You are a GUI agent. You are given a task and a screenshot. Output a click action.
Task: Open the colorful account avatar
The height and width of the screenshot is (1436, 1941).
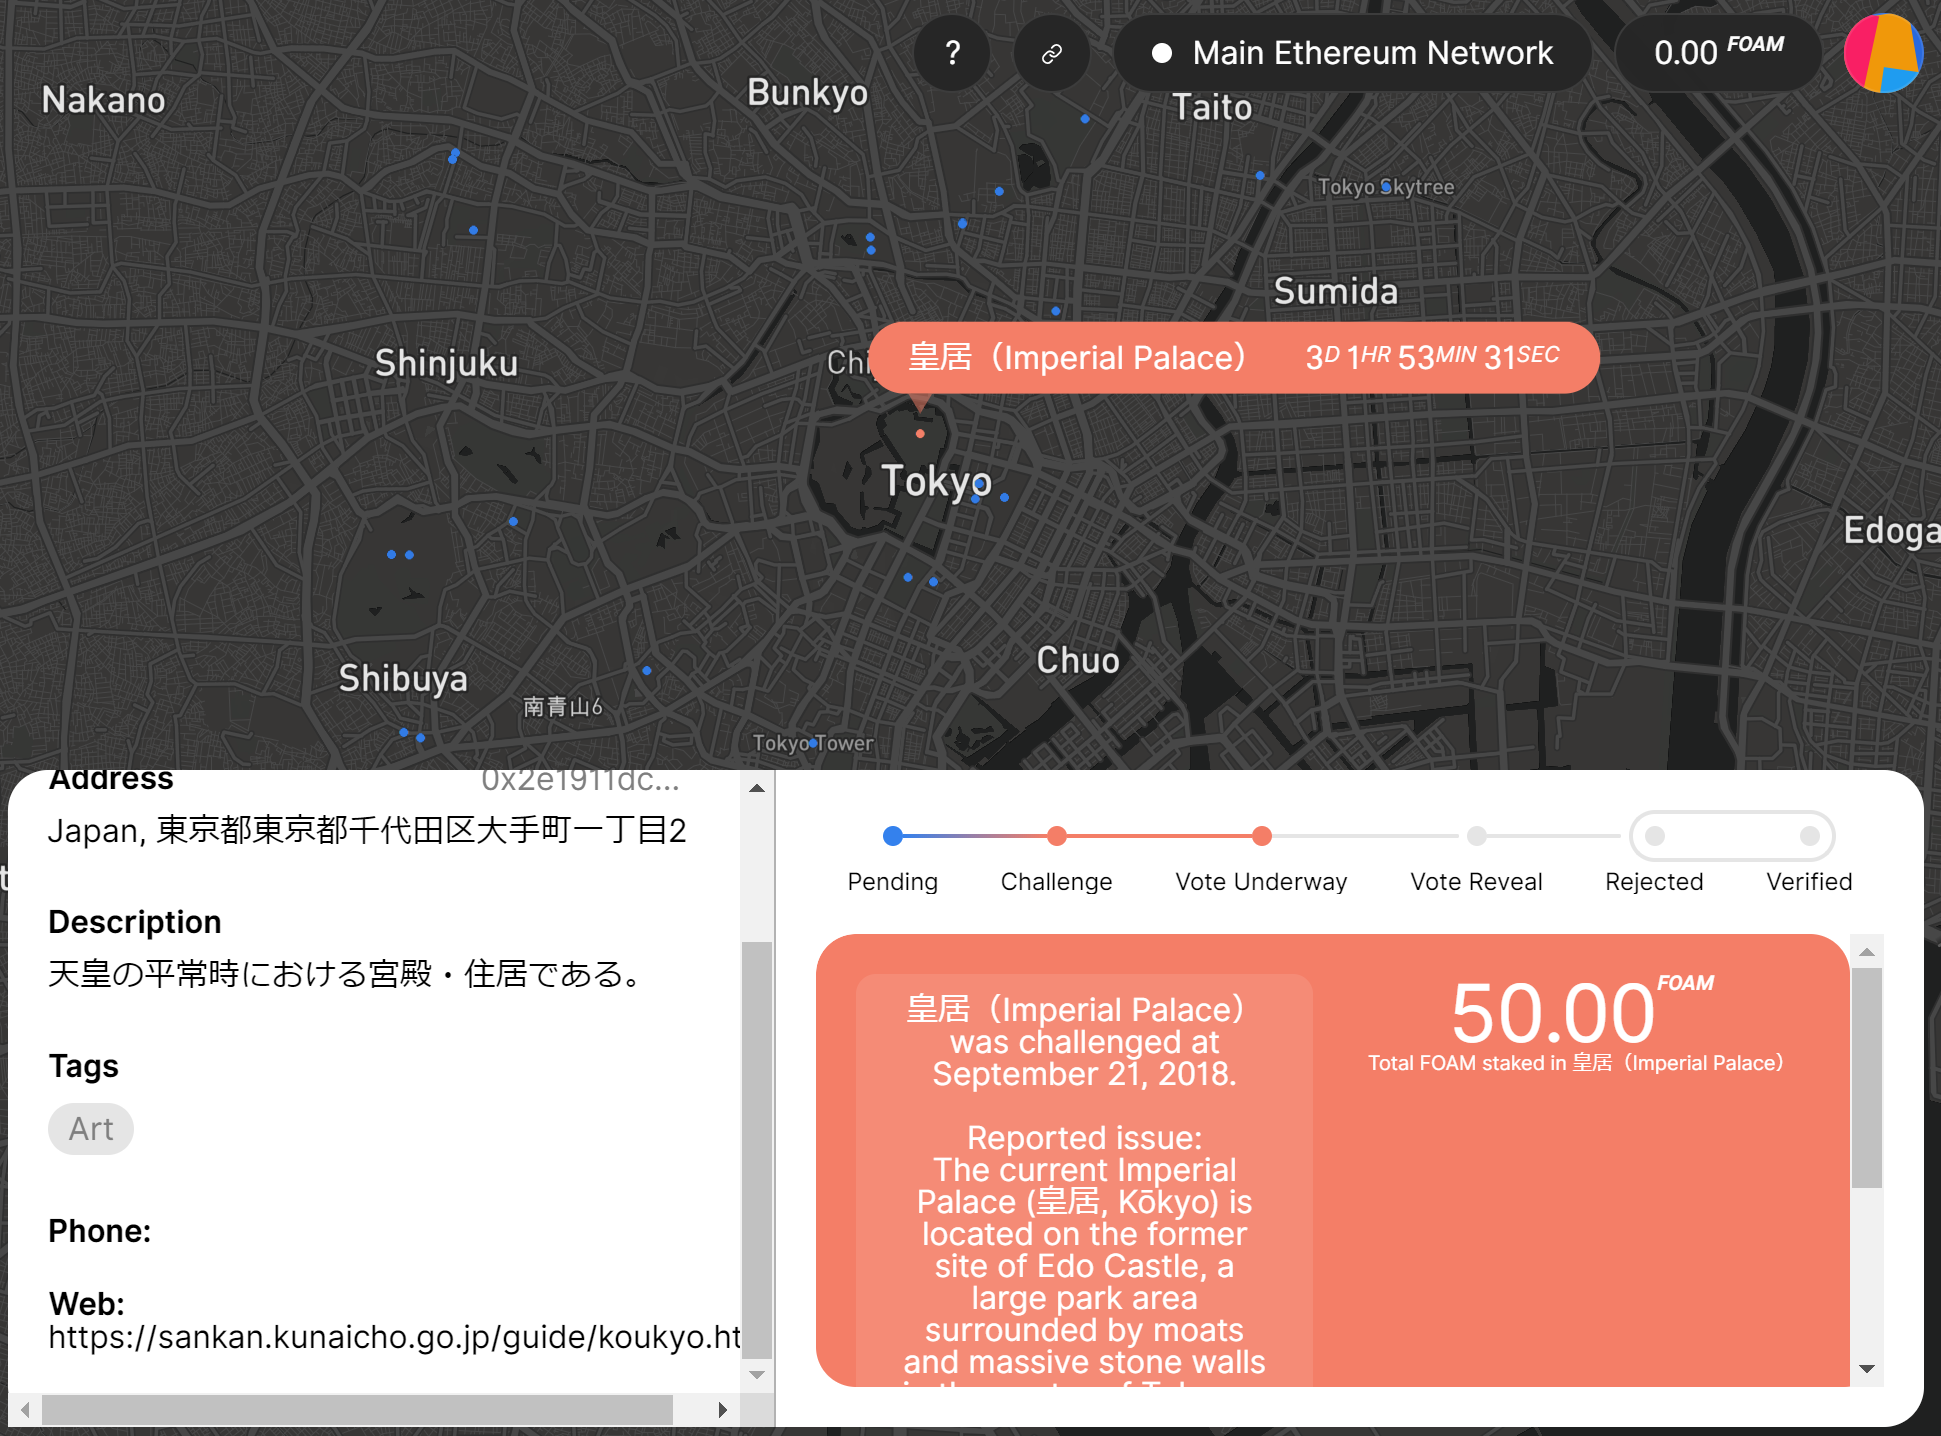click(1883, 53)
